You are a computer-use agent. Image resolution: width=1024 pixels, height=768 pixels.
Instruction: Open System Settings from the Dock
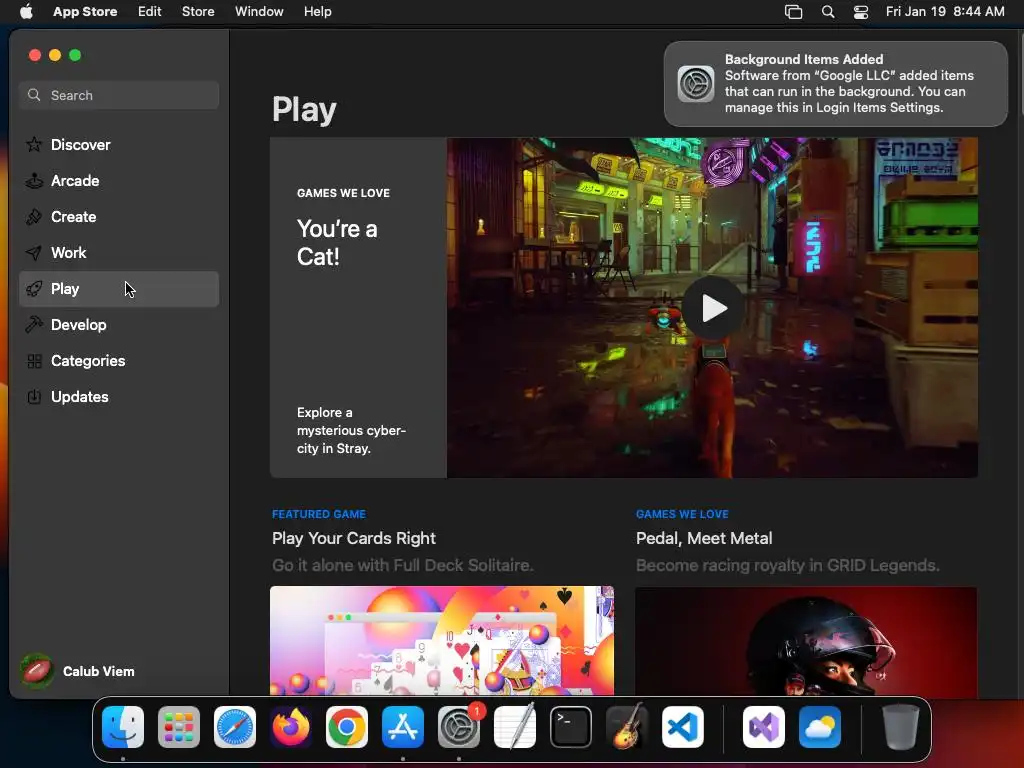[458, 727]
